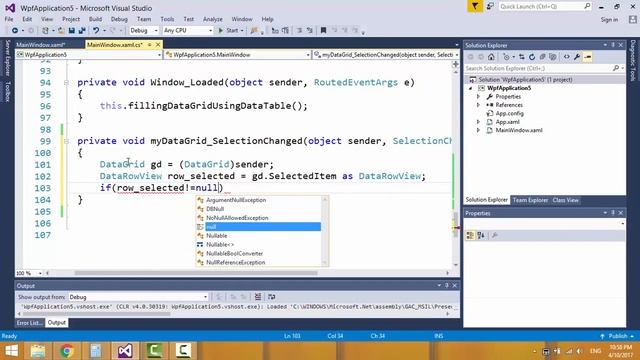Click the bookmark icon in toolbar
640x360 pixels.
323,31
